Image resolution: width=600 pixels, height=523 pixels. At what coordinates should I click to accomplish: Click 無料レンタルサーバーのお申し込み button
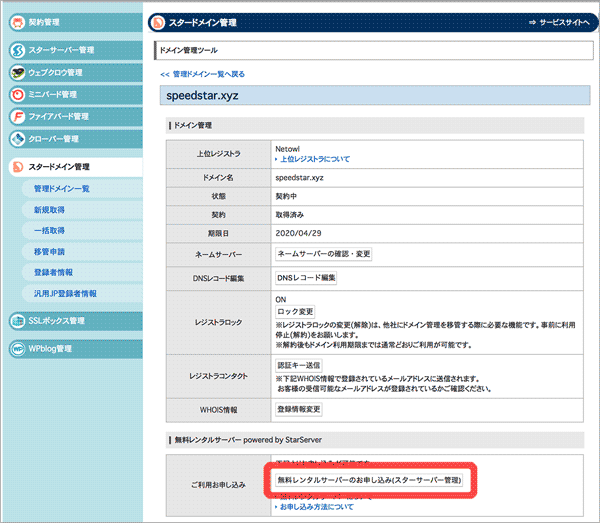[369, 481]
